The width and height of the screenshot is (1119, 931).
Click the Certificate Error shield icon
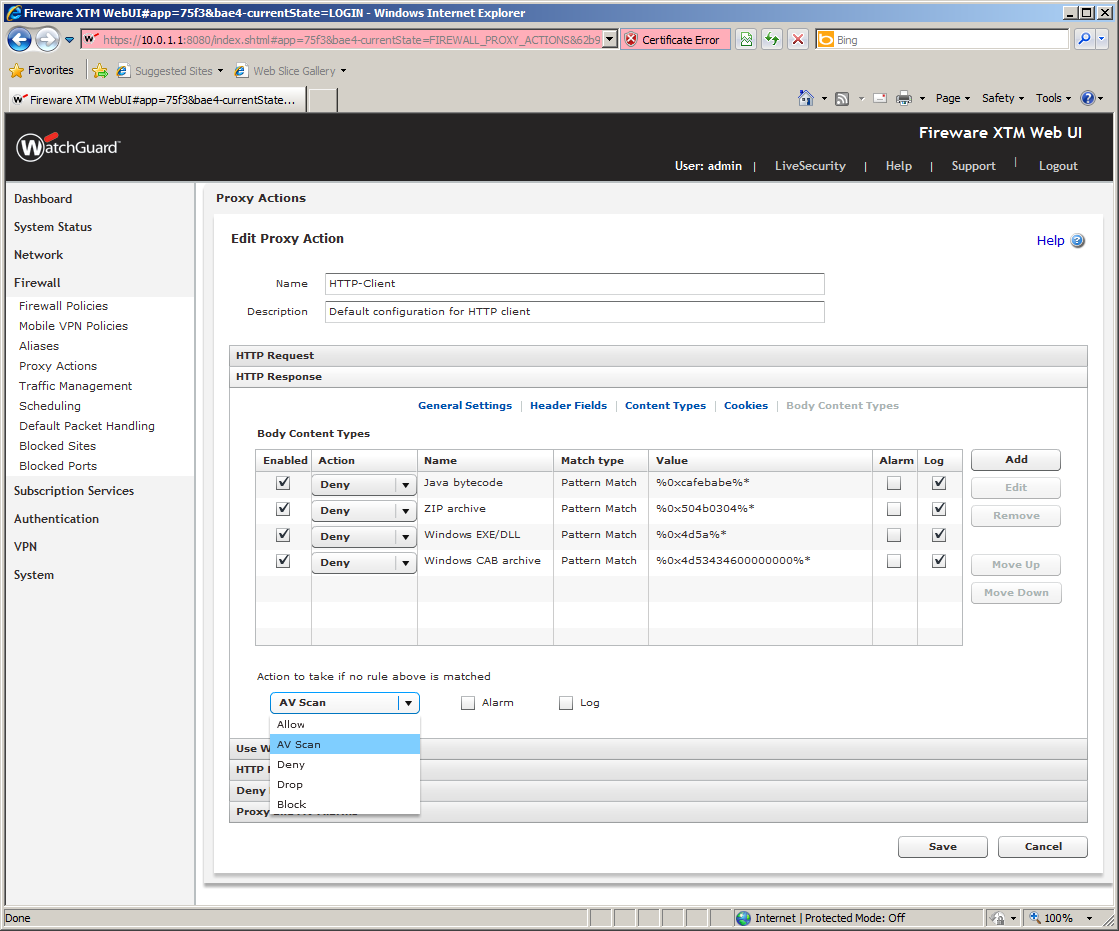(631, 40)
